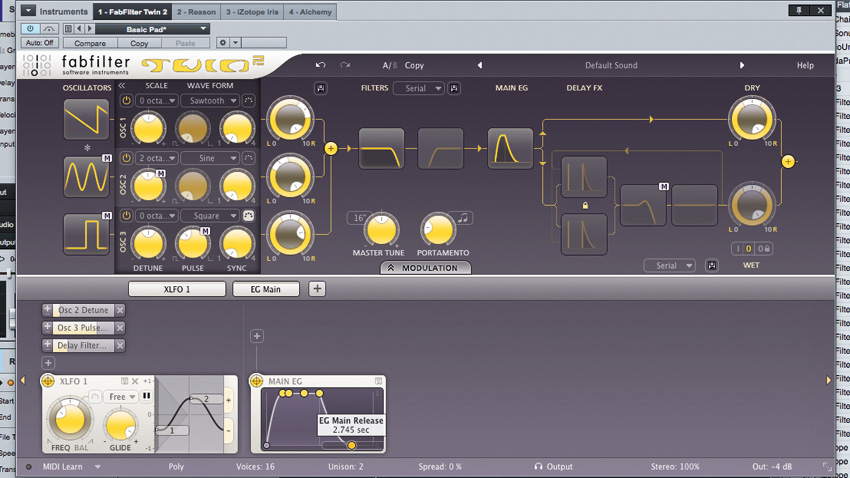Screen dimensions: 850x478
Task: Collapse the MODULATION section button
Action: (x=426, y=268)
